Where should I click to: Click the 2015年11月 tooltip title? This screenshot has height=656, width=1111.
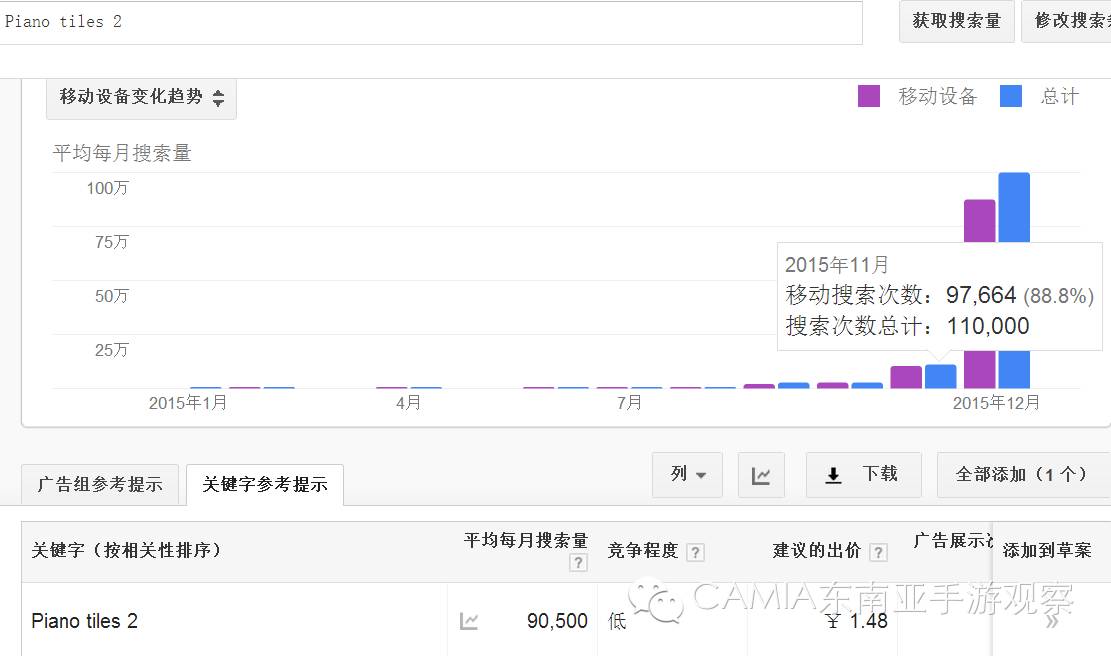837,265
